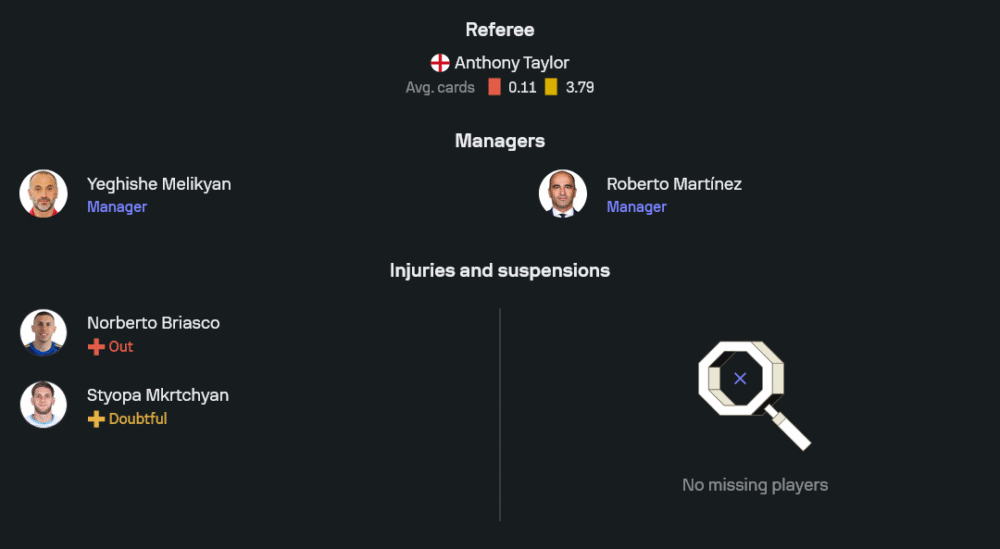Click the red card icon
Image resolution: width=1000 pixels, height=549 pixels.
pos(494,87)
